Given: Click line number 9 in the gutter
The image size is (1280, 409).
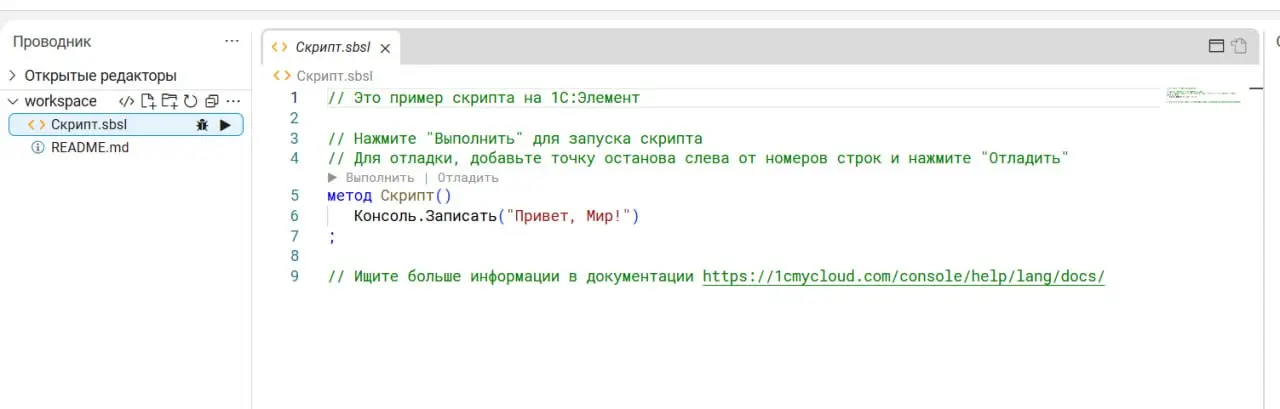Looking at the screenshot, I should (x=294, y=276).
